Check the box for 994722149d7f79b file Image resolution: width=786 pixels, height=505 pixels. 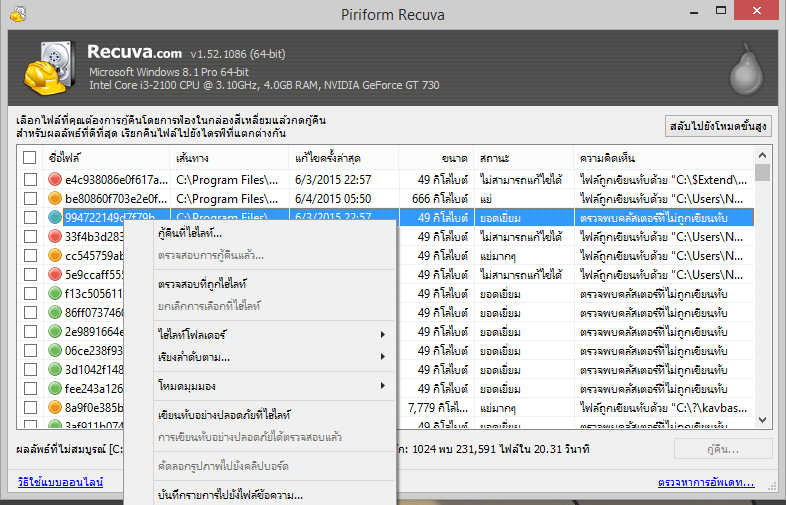click(31, 218)
